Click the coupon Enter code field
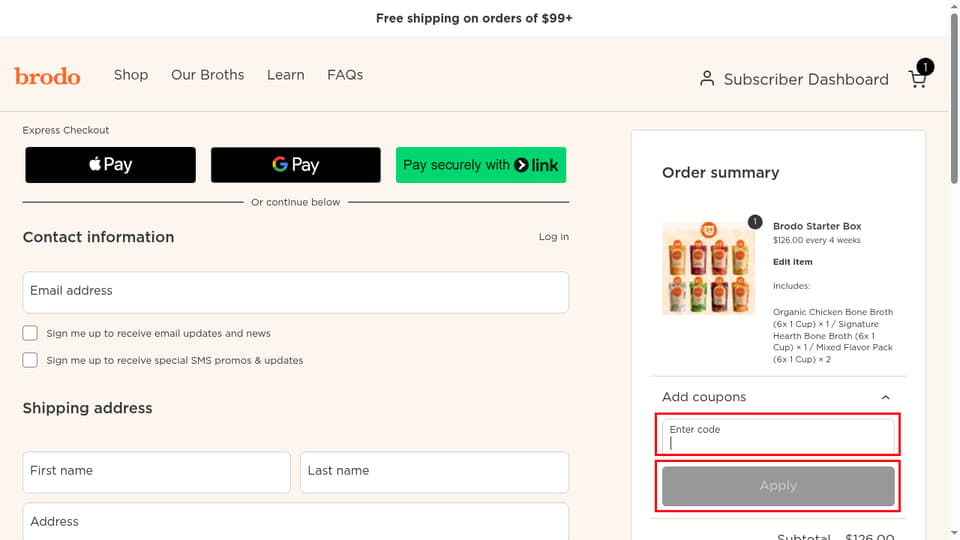Image resolution: width=960 pixels, height=540 pixels. [x=778, y=436]
